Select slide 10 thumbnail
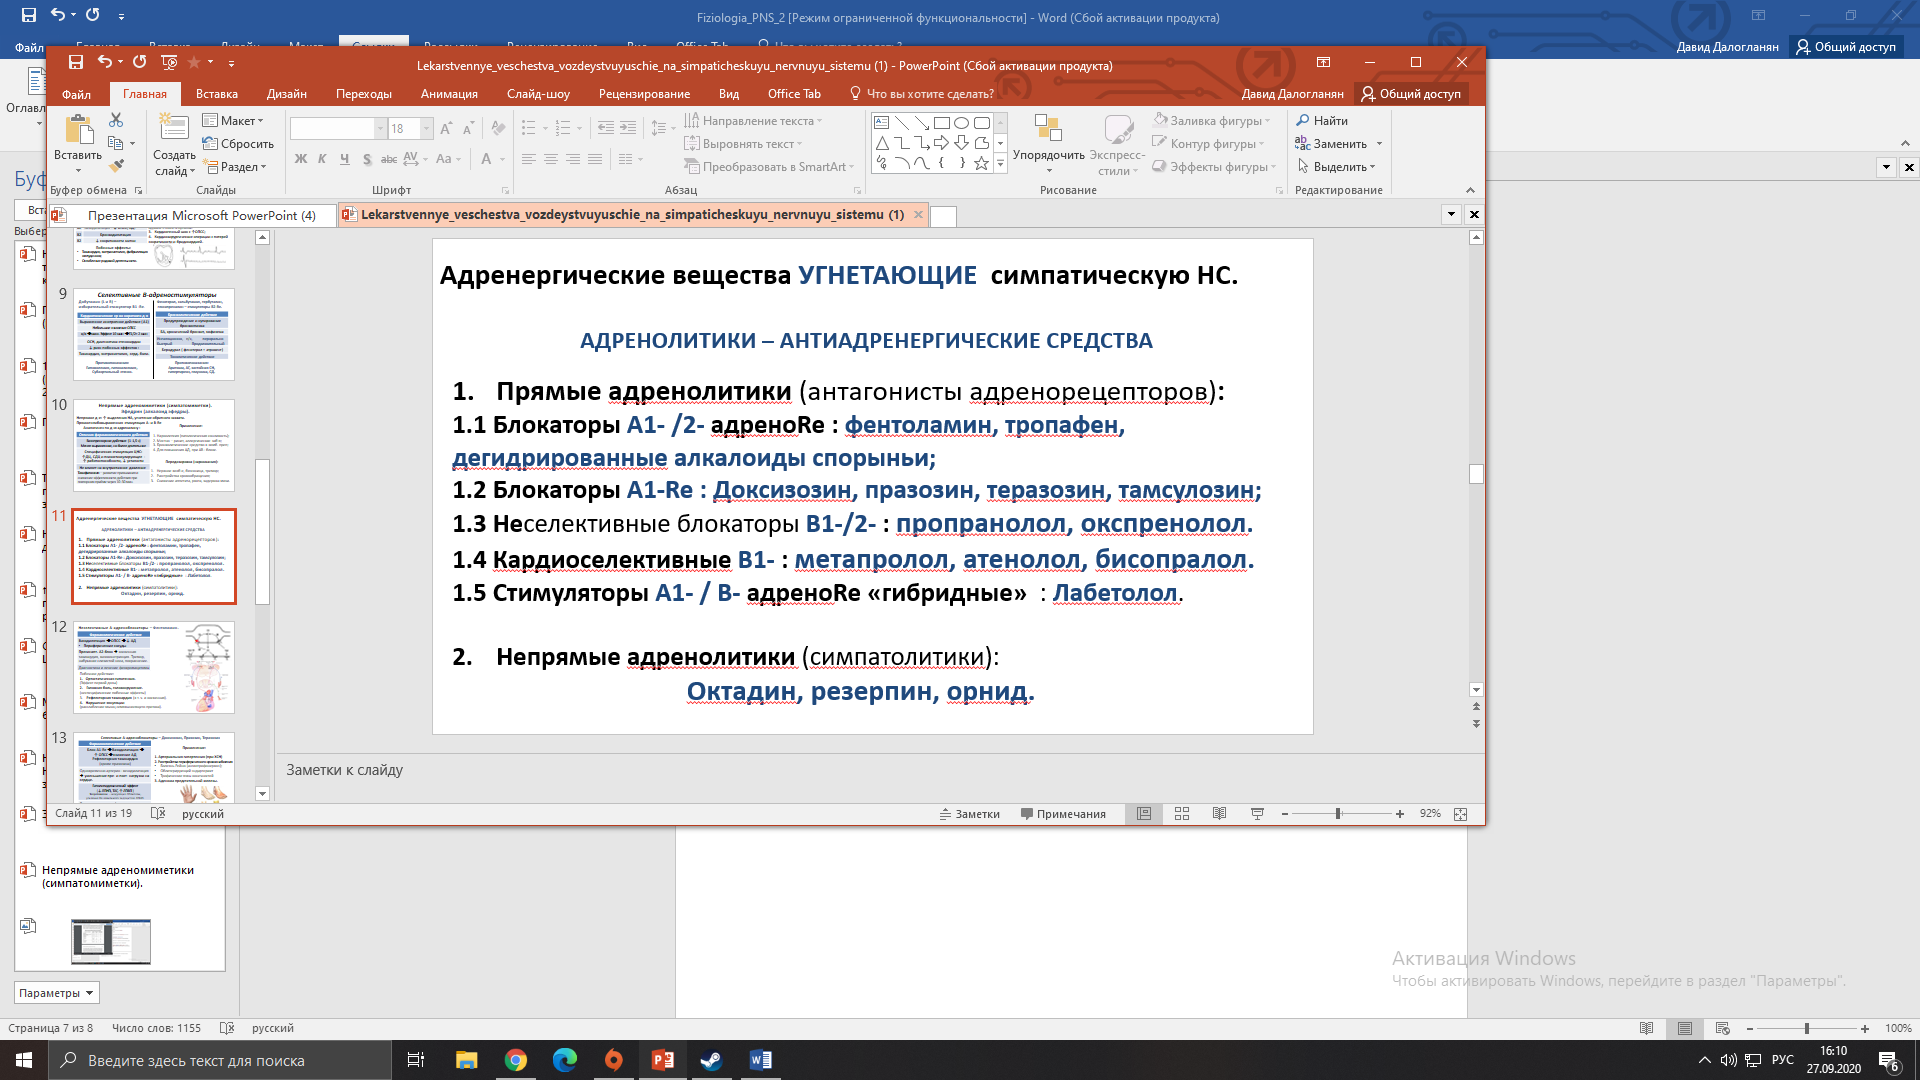This screenshot has width=1920, height=1080. click(154, 446)
